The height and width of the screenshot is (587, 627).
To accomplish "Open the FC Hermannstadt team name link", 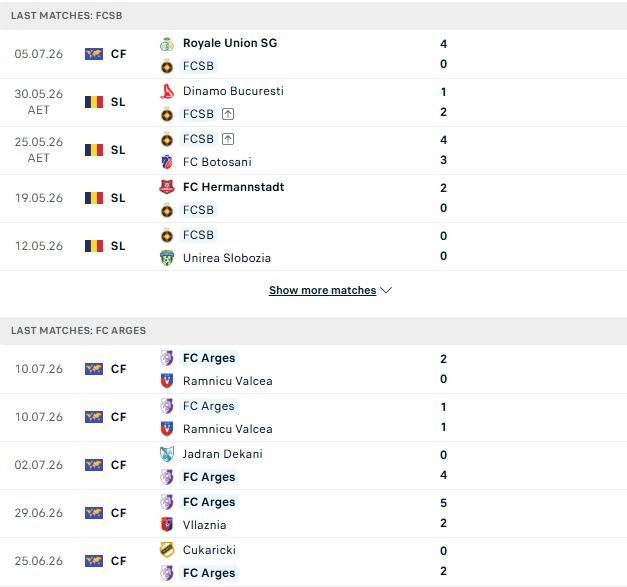I will (x=234, y=187).
